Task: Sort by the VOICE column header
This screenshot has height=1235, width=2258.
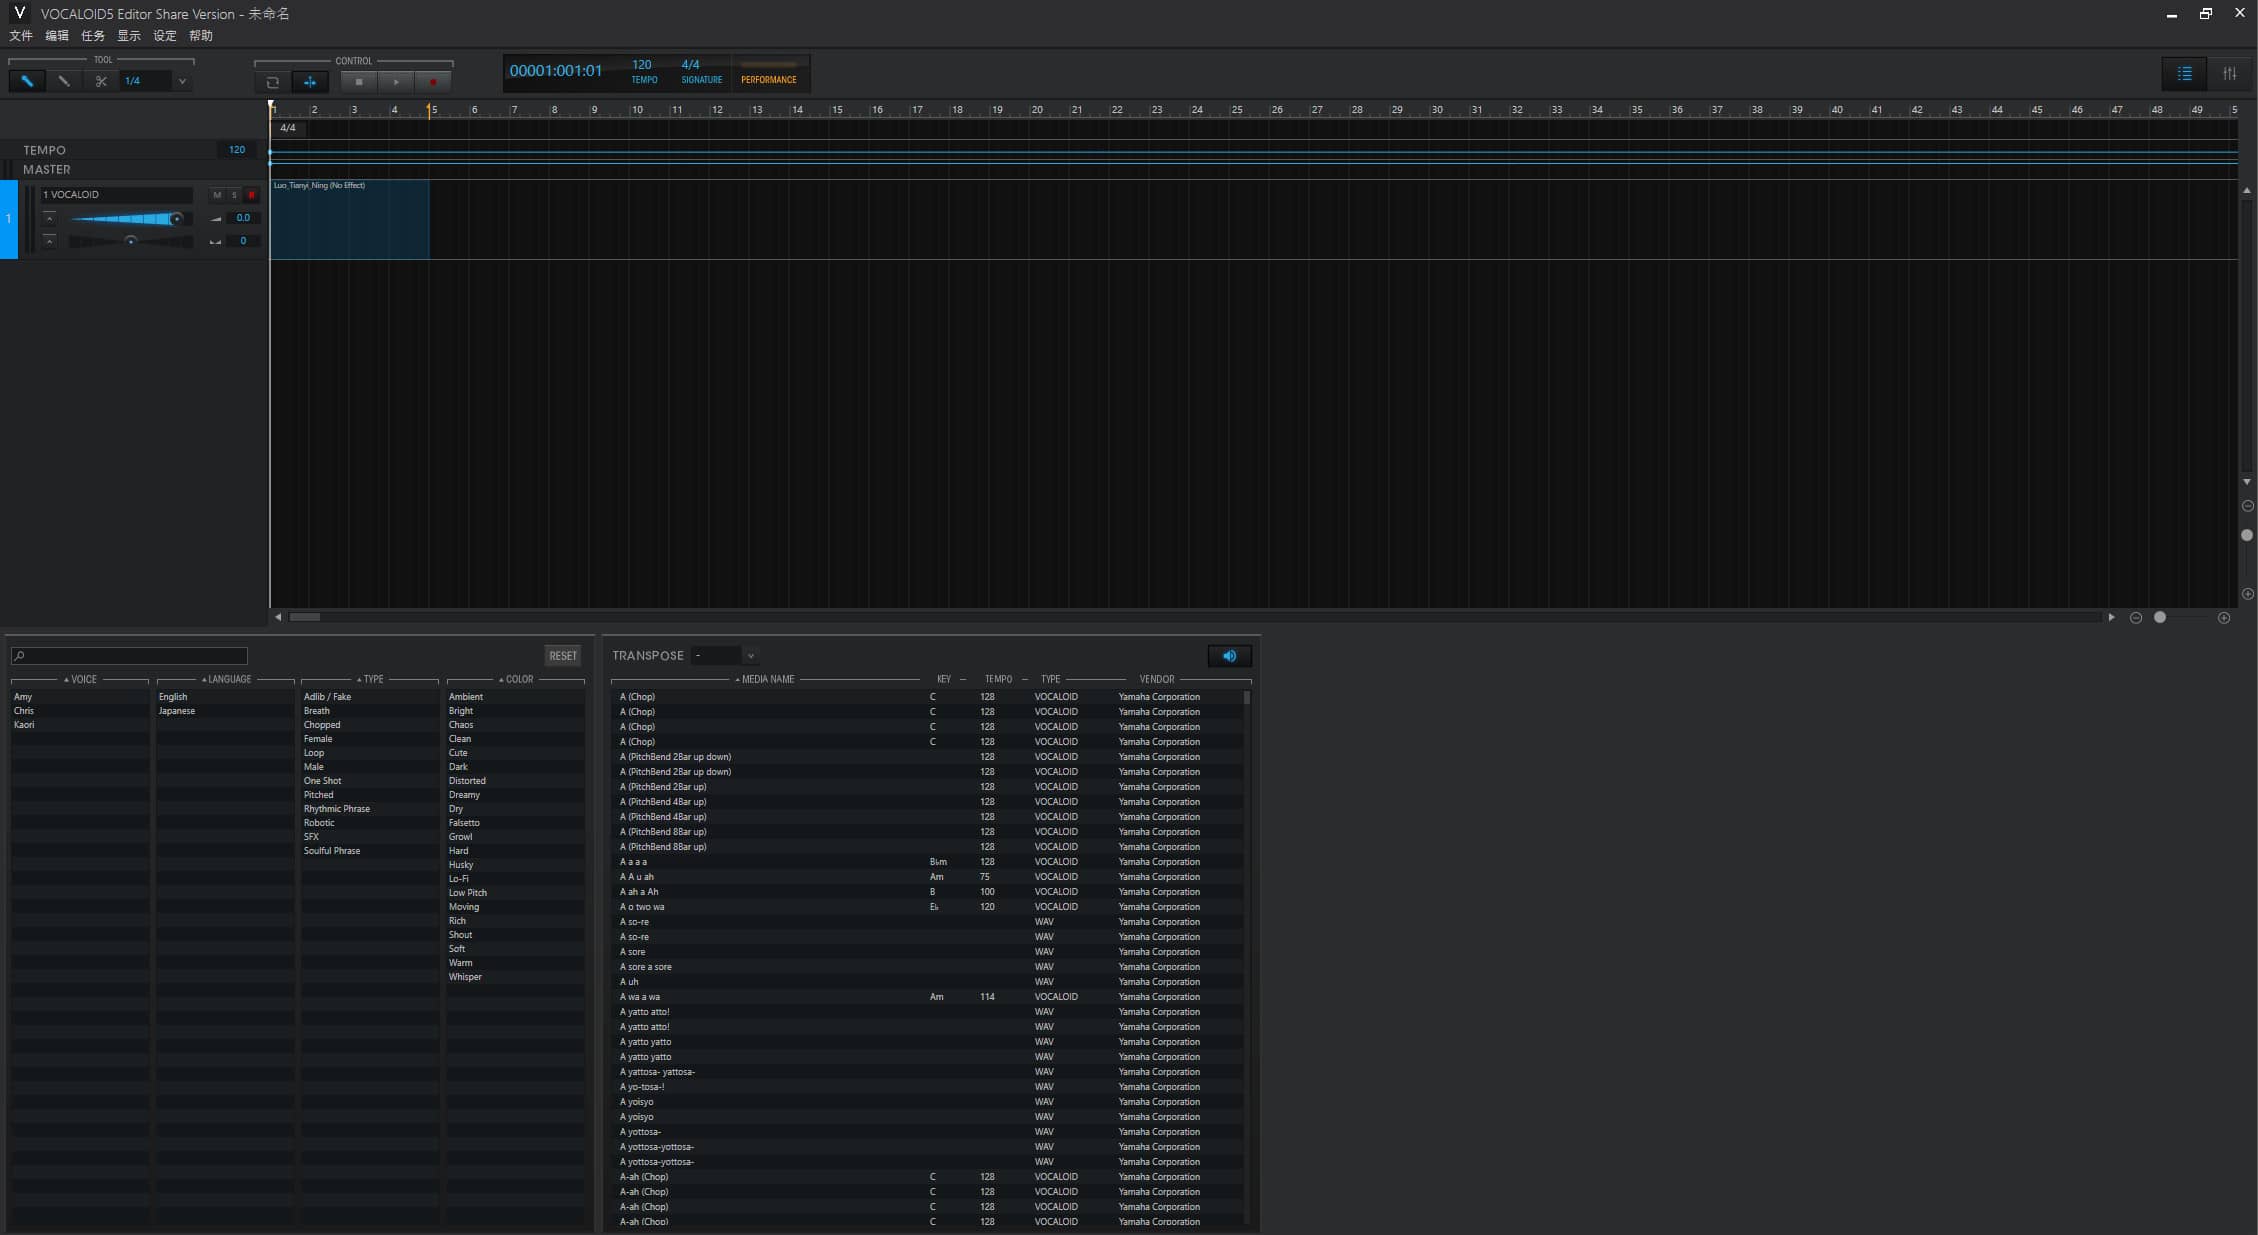Action: coord(80,680)
